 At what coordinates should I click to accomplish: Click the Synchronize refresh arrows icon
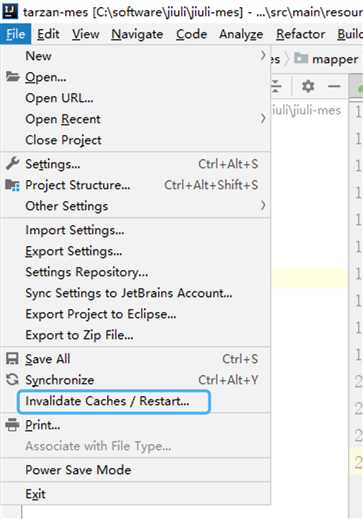tap(13, 380)
